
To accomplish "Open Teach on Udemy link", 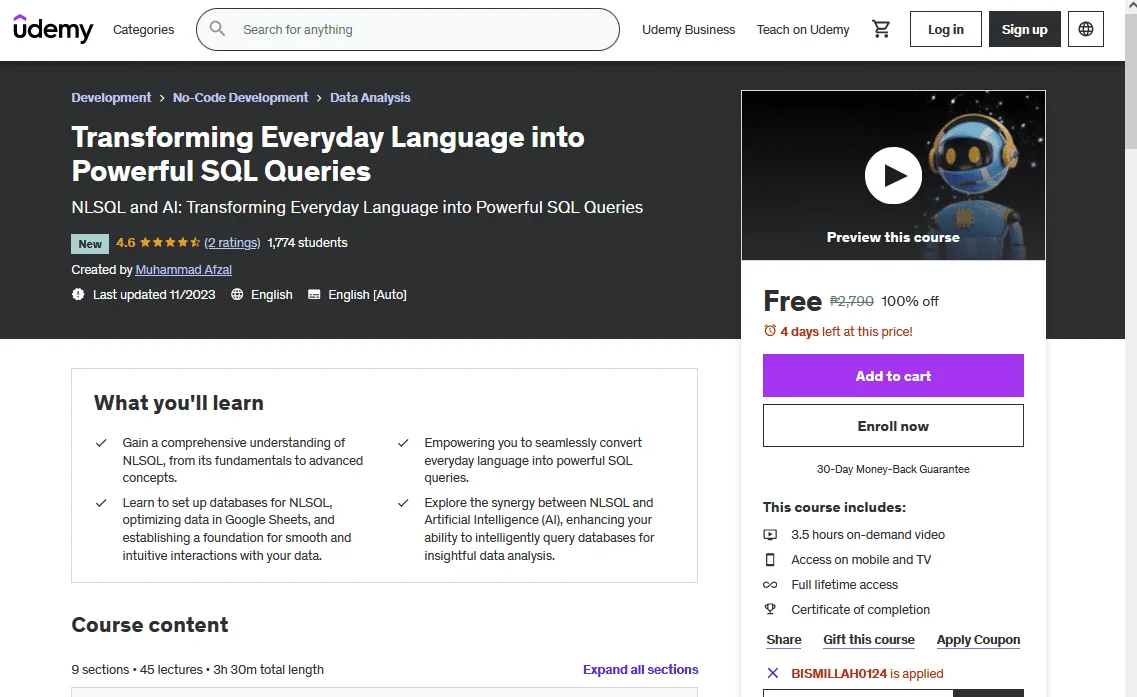I will (x=803, y=30).
